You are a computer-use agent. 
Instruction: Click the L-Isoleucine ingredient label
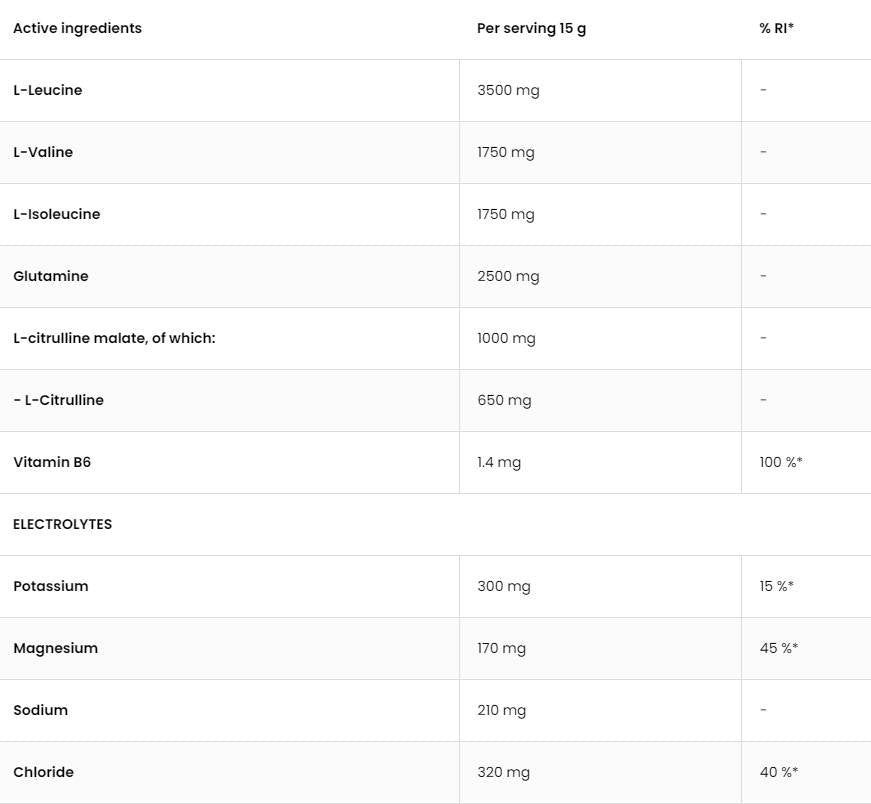[x=57, y=214]
